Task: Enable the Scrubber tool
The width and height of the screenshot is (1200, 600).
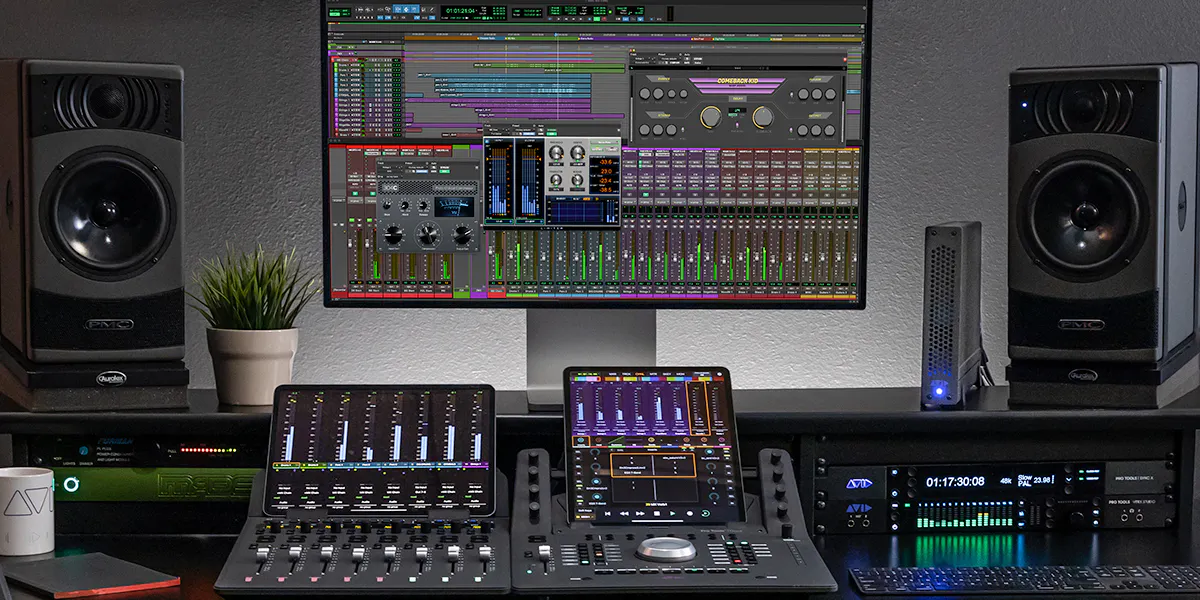Action: point(423,9)
